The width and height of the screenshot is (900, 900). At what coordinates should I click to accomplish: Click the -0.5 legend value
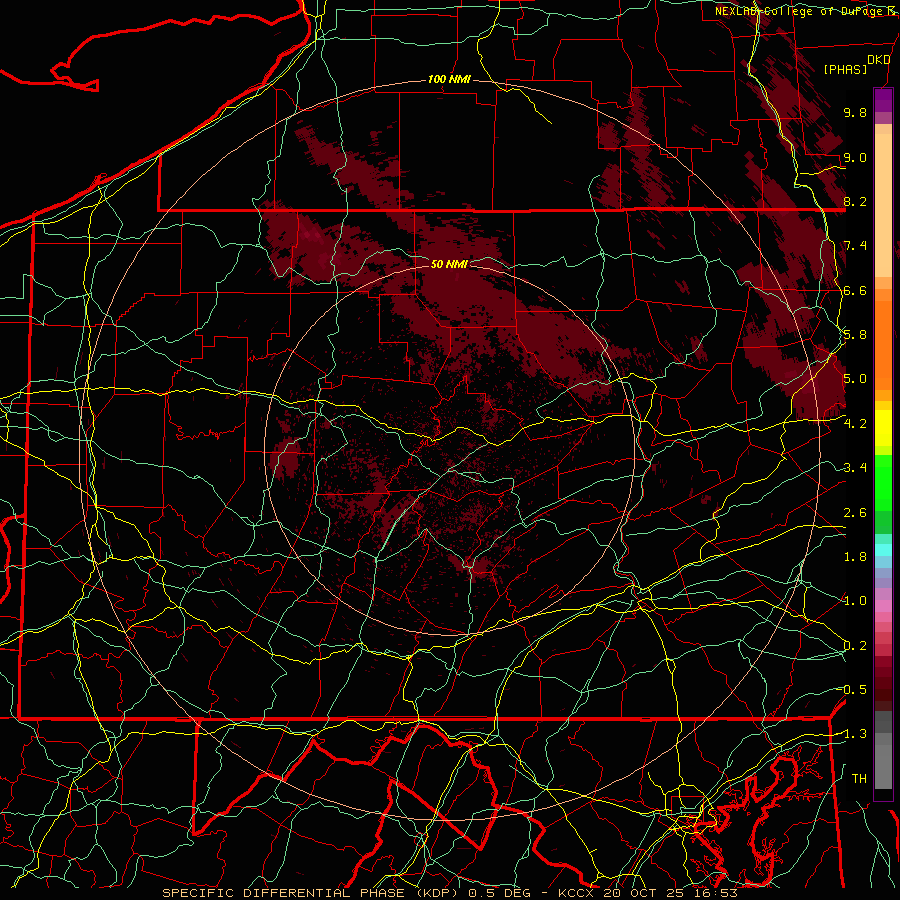click(852, 690)
